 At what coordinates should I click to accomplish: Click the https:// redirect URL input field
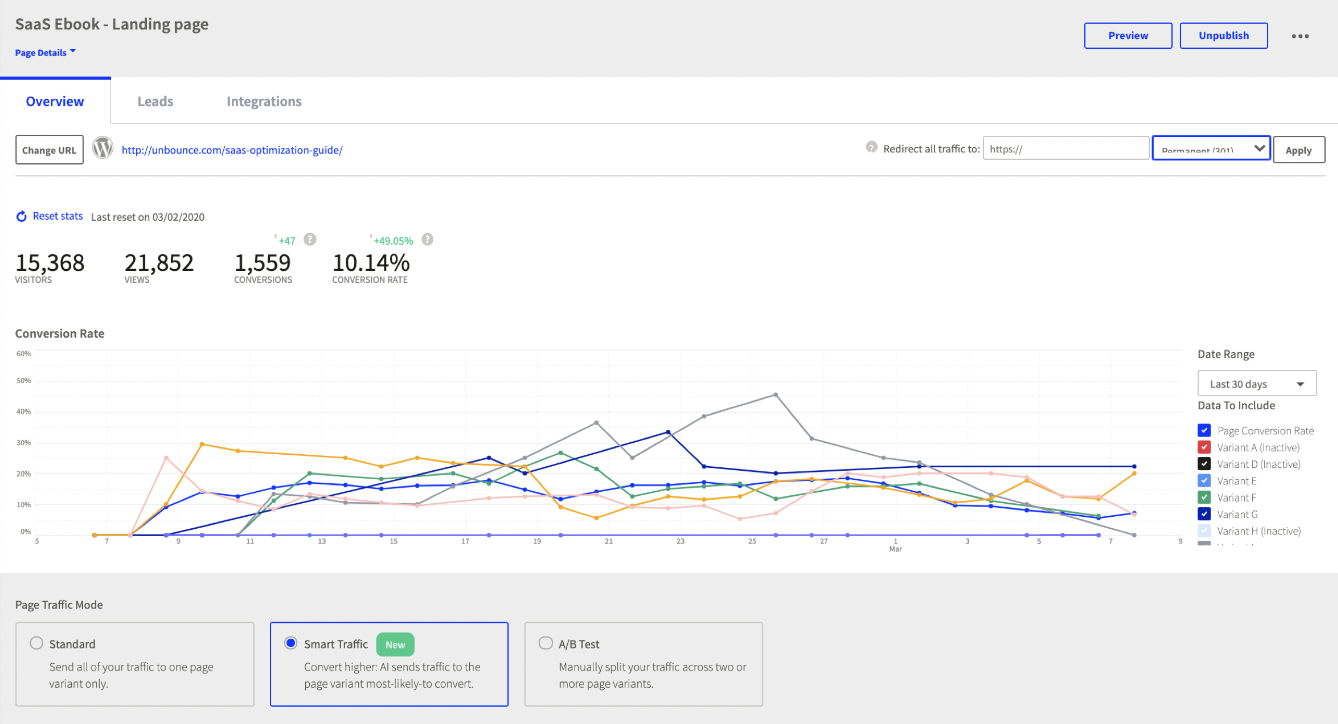[1065, 147]
